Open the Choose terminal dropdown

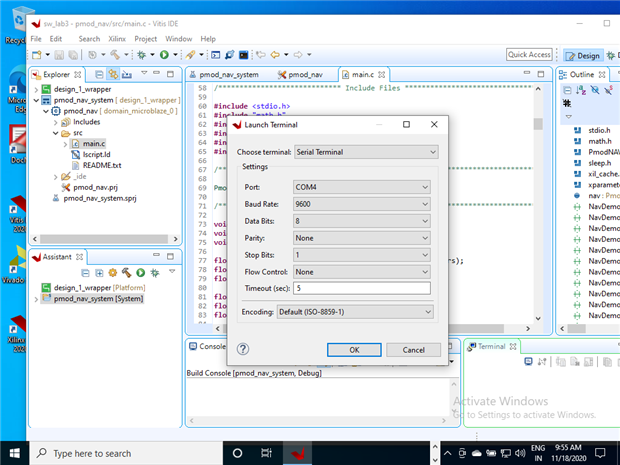[x=366, y=152]
